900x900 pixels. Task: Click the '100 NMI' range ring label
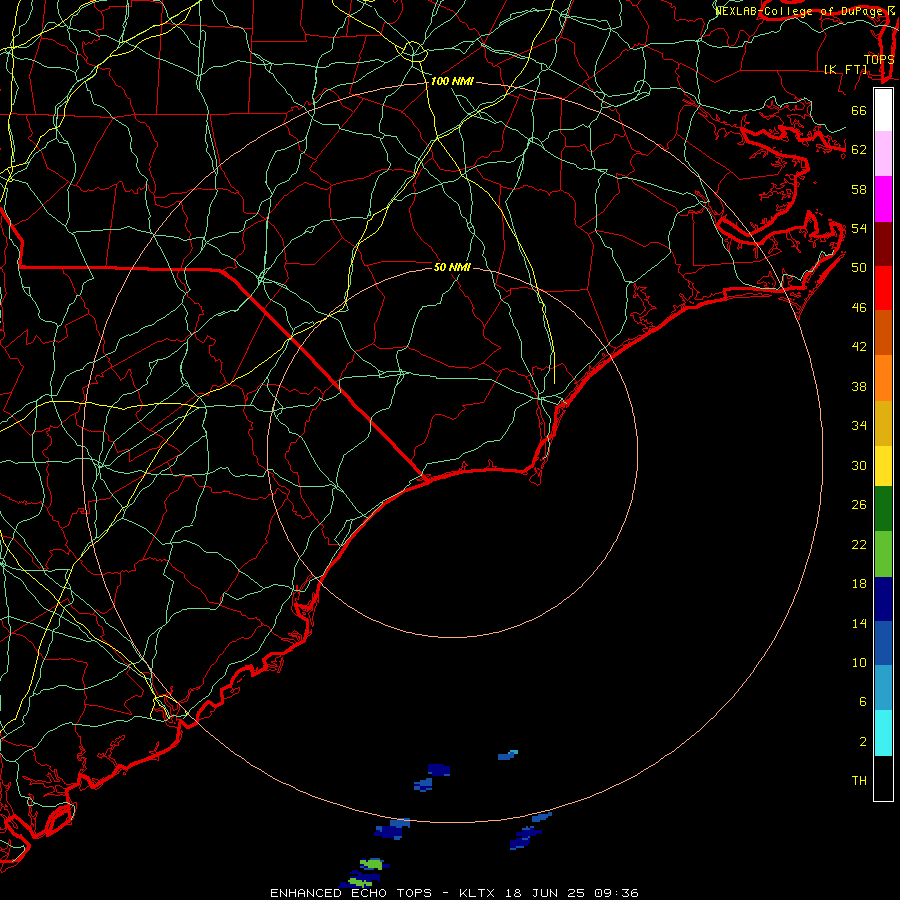point(452,82)
